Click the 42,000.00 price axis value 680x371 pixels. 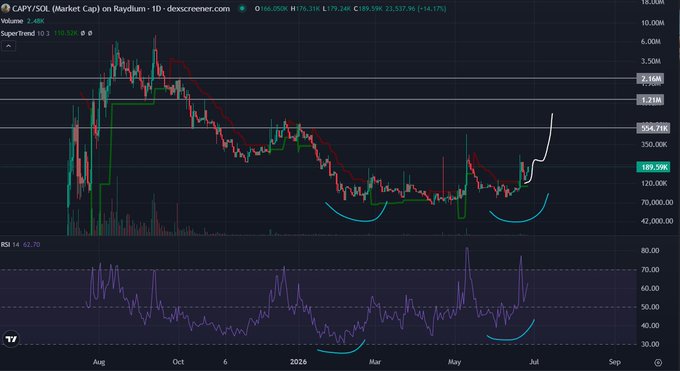(x=657, y=221)
